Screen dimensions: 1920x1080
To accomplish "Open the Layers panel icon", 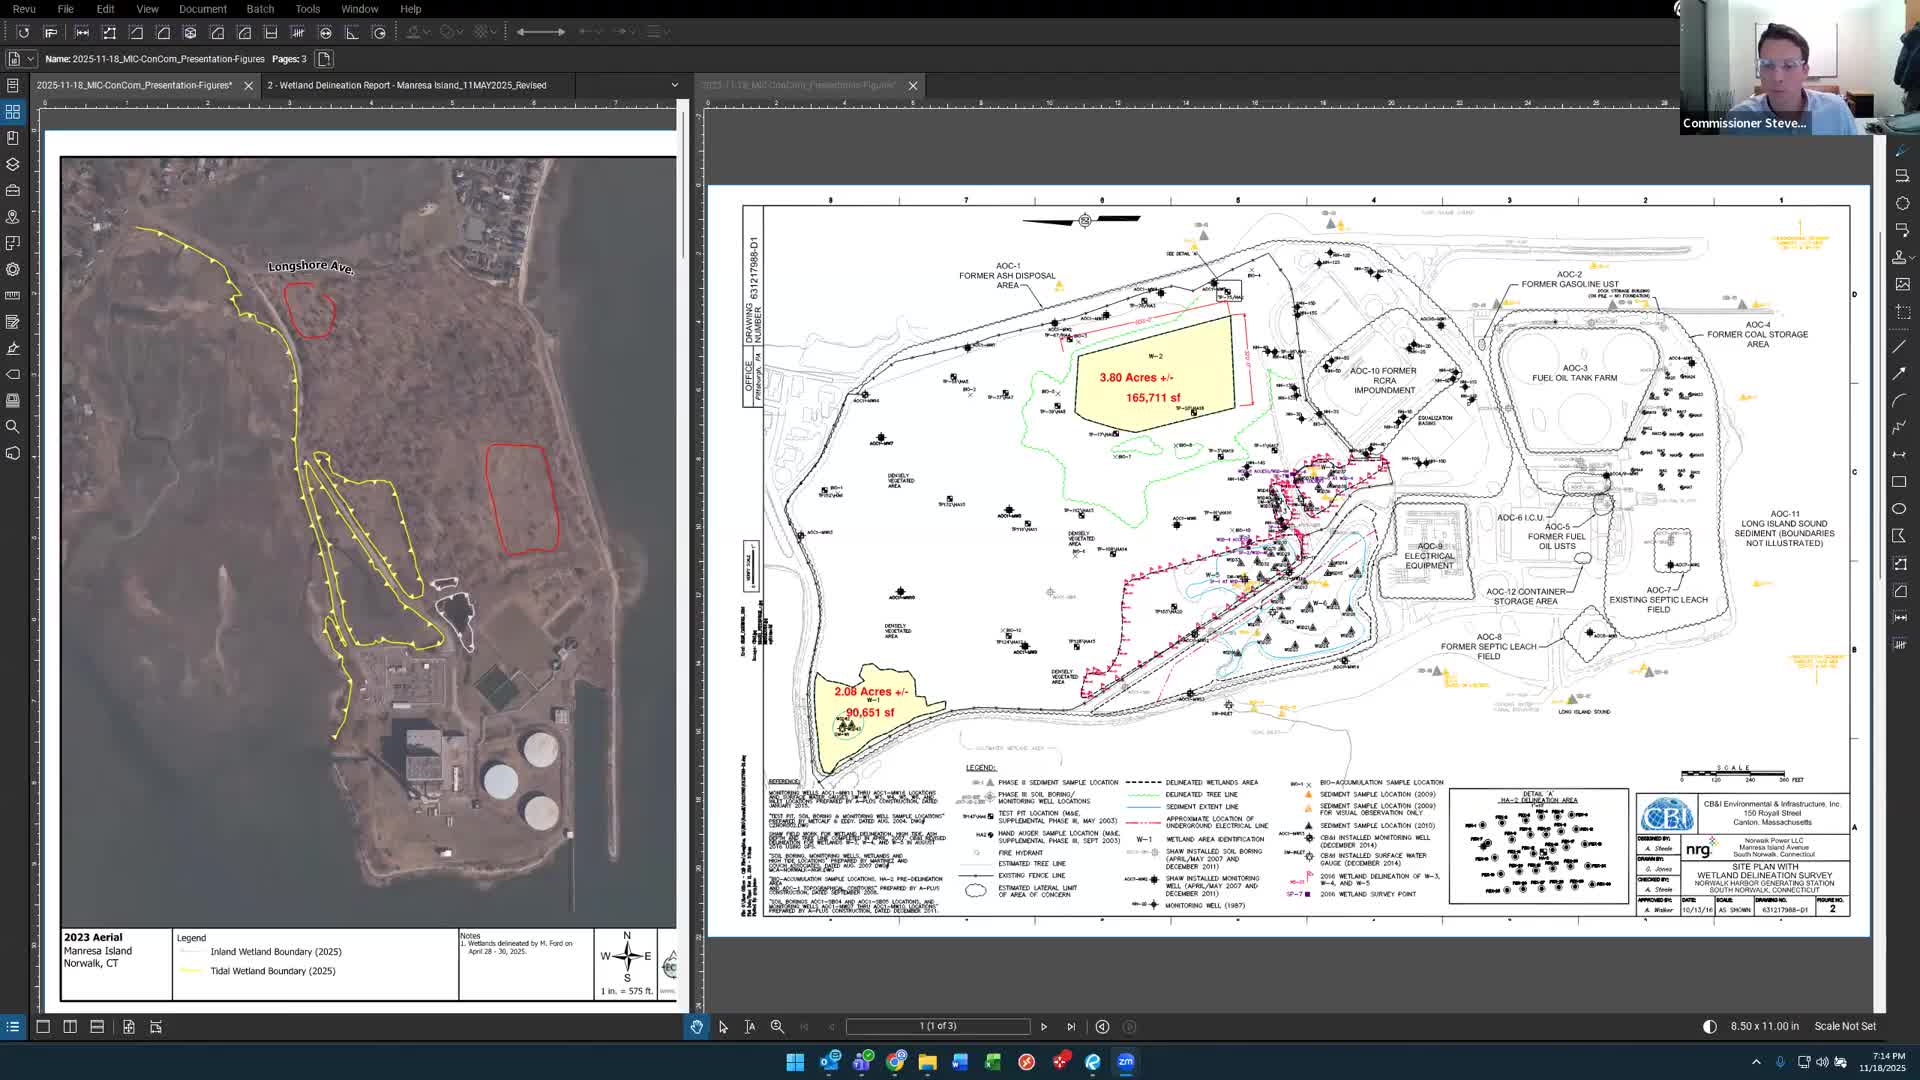I will [x=13, y=164].
